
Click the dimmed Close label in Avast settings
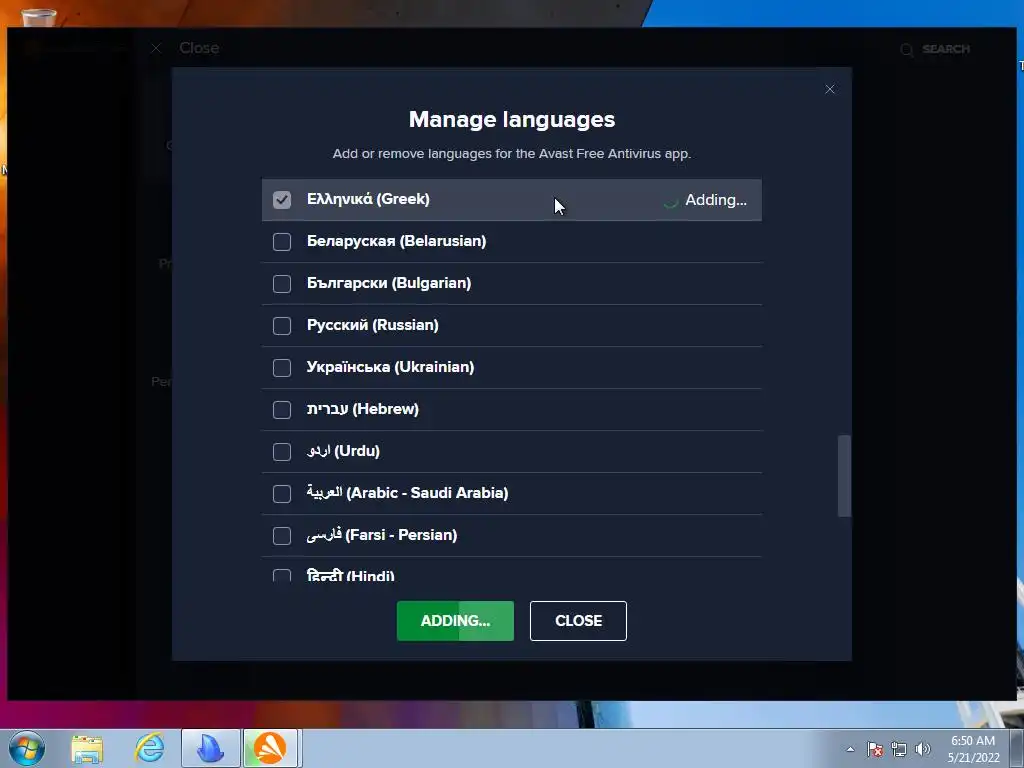[x=199, y=48]
